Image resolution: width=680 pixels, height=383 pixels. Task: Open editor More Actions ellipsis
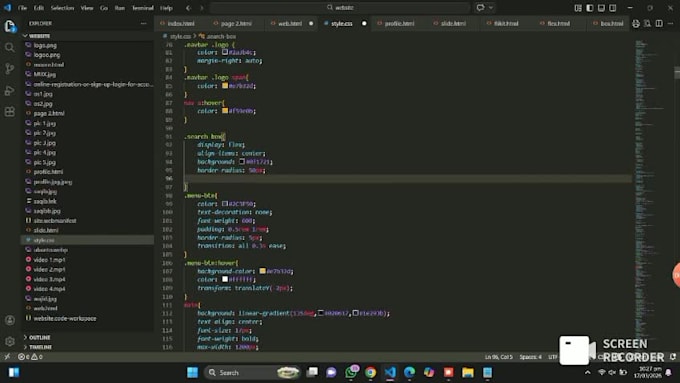[670, 23]
